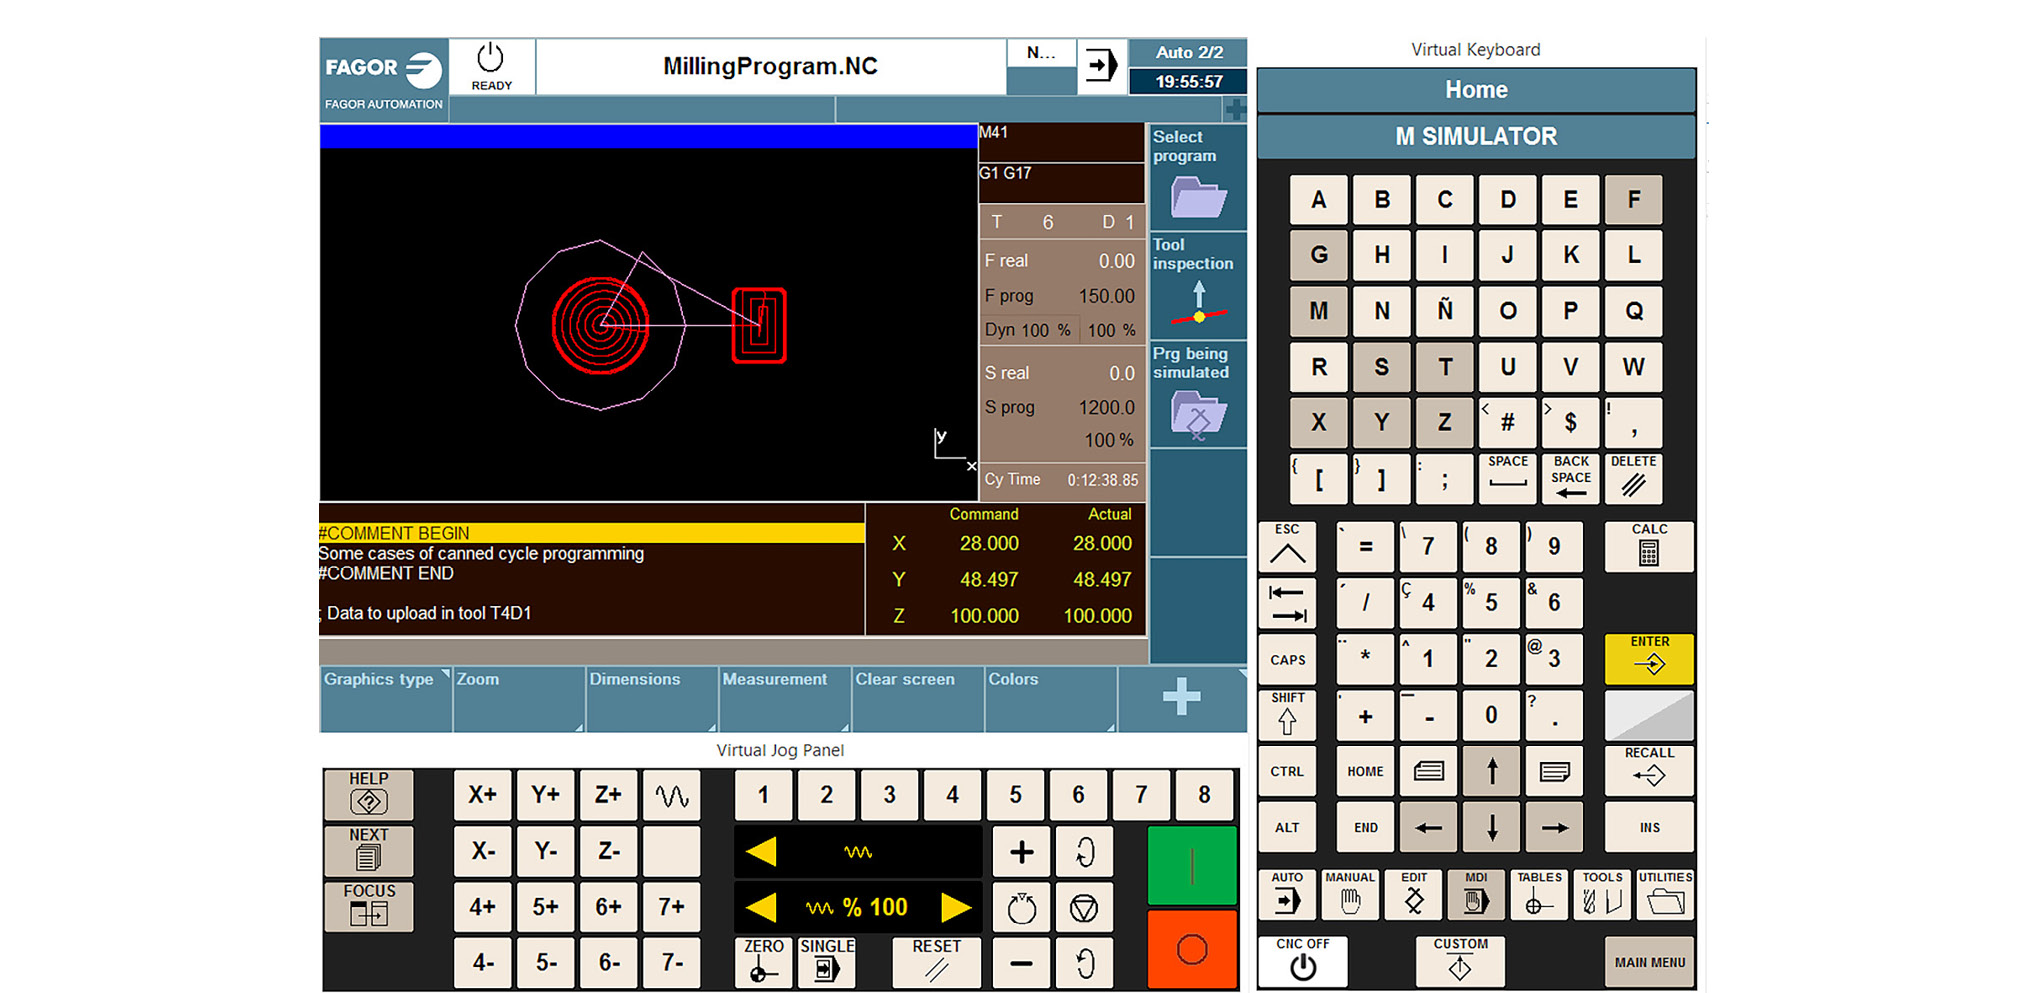The width and height of the screenshot is (2020, 993).
Task: Expand softkey menu with plus button
Action: pyautogui.click(x=1181, y=697)
